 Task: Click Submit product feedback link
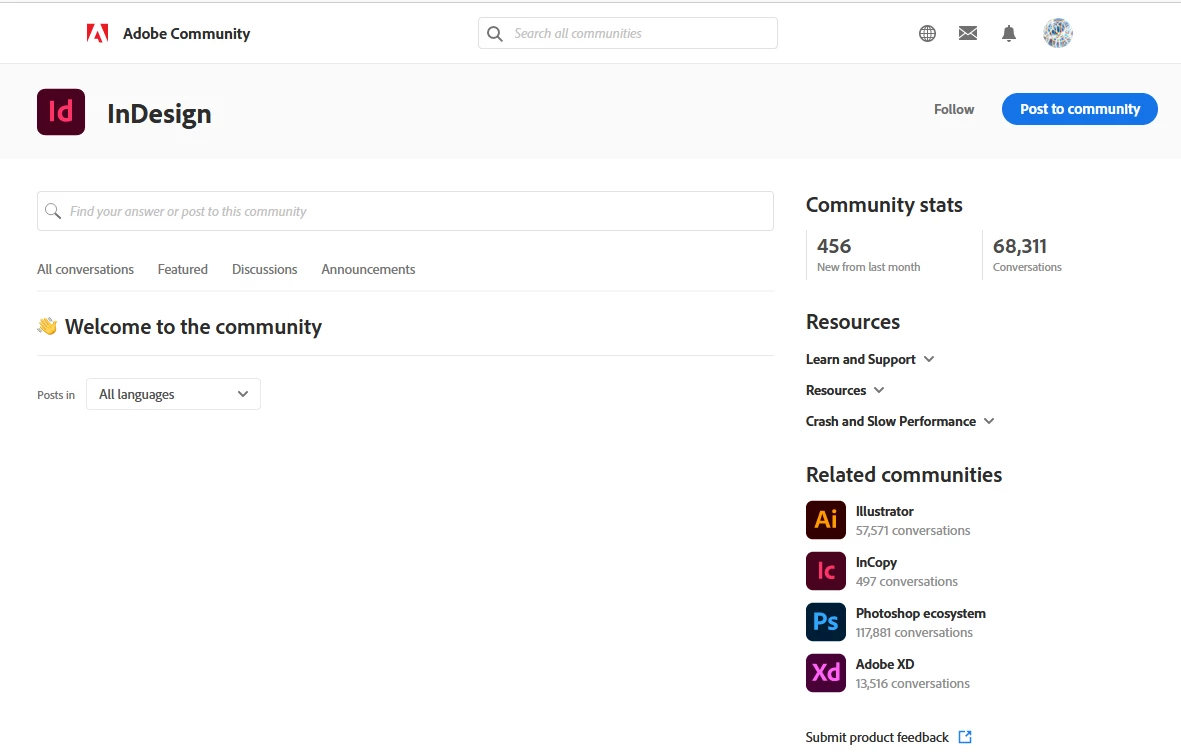tap(877, 737)
